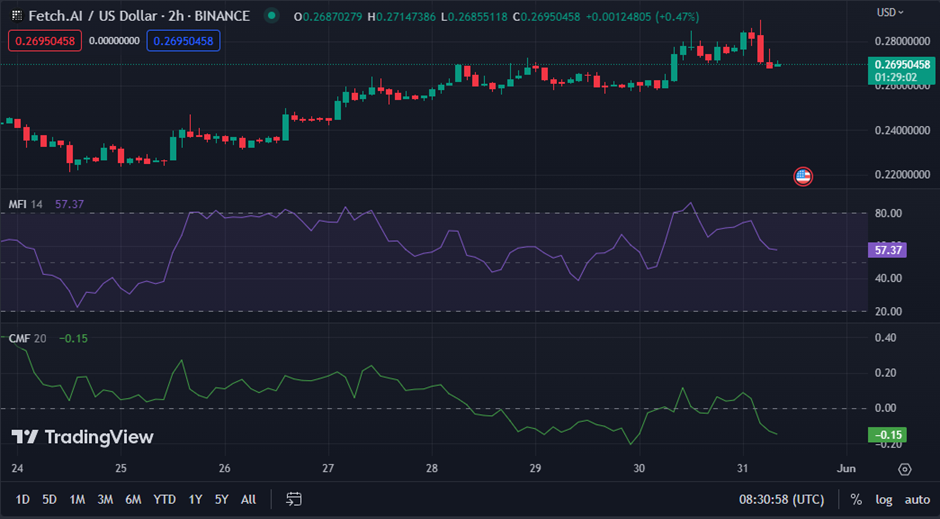Click the 0.22000000 price axis label
This screenshot has width=940, height=519.
pyautogui.click(x=902, y=175)
